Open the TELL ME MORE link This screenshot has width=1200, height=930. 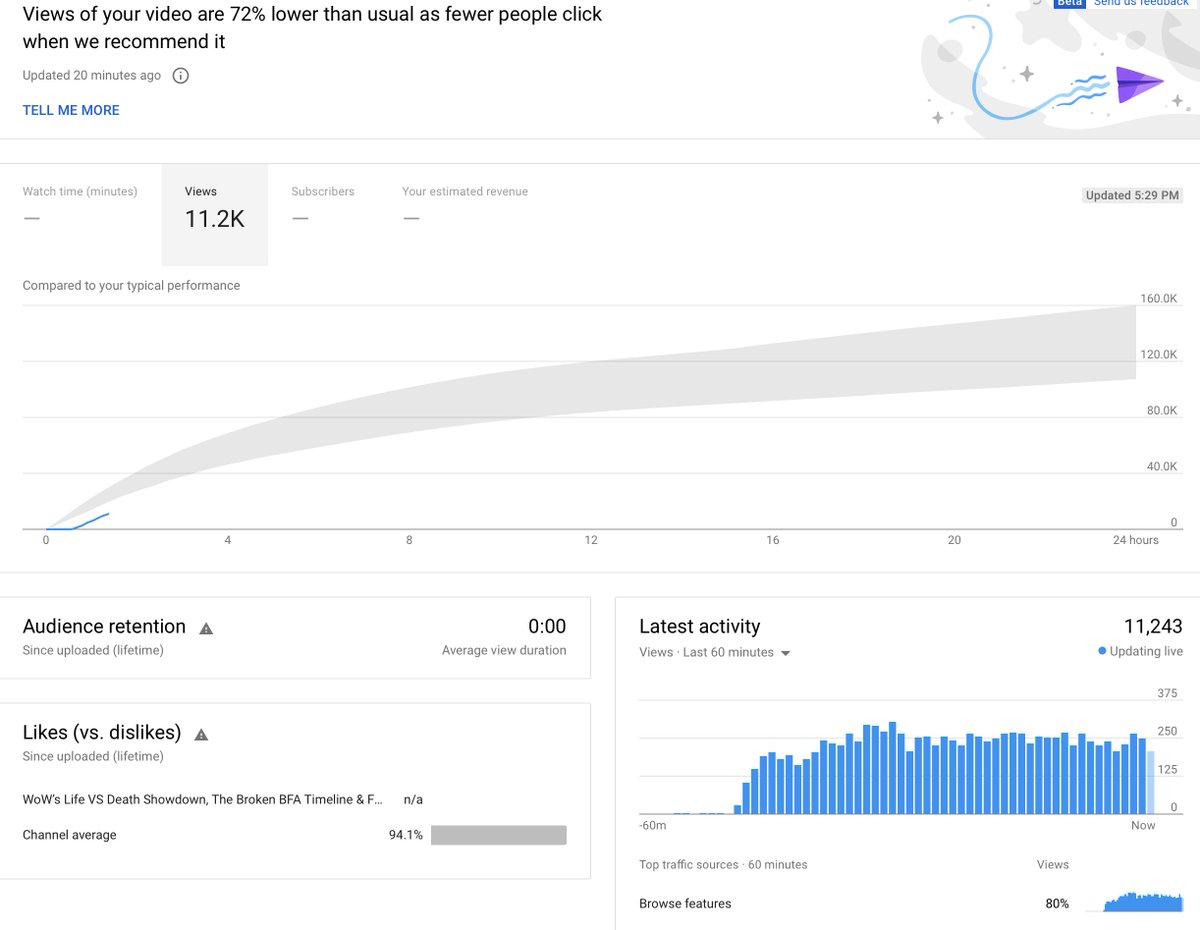pos(71,110)
